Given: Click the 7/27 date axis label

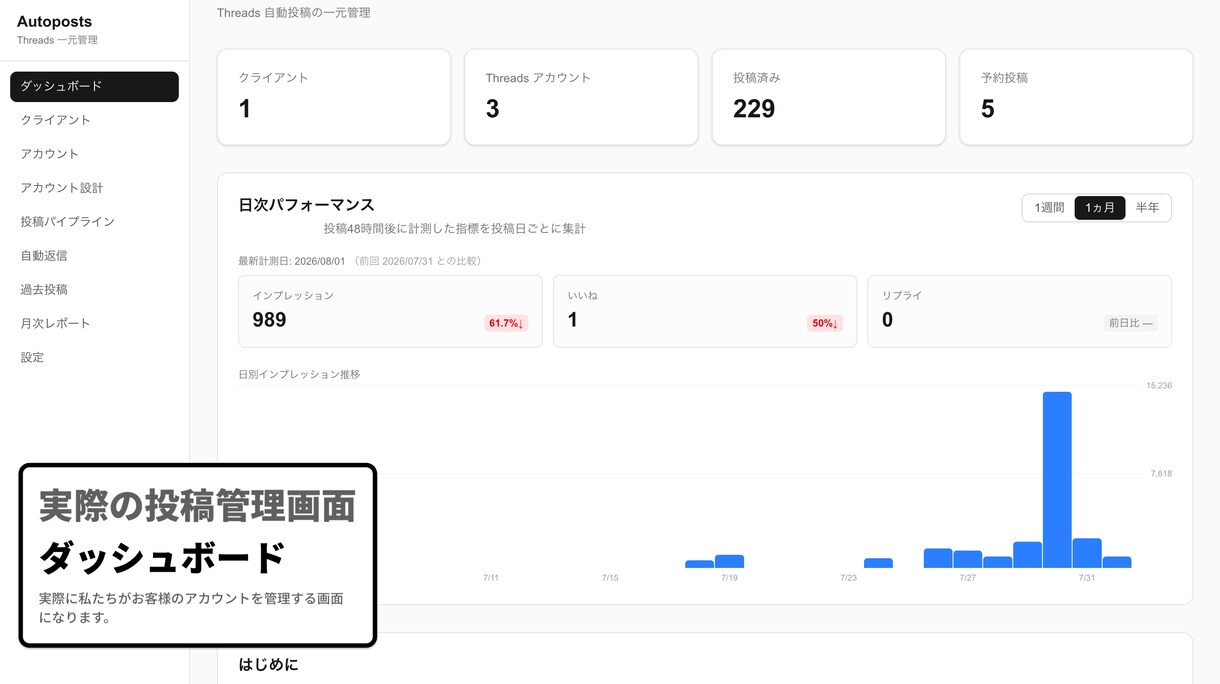Looking at the screenshot, I should (967, 578).
